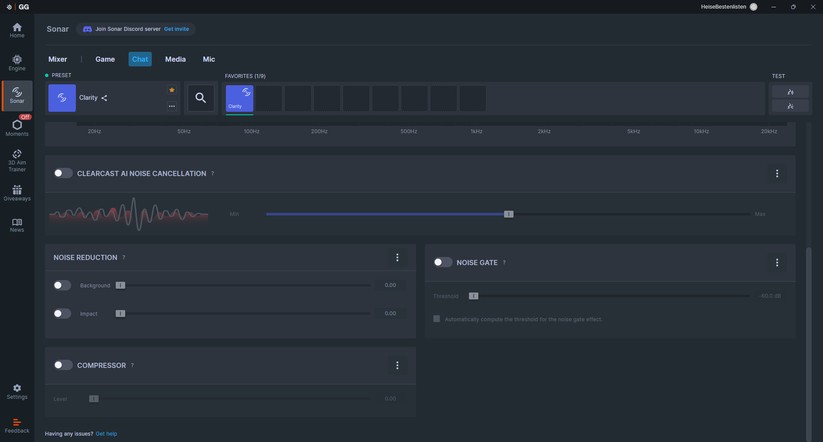Click the 20Hz frequency label
This screenshot has width=823, height=442.
(x=94, y=131)
